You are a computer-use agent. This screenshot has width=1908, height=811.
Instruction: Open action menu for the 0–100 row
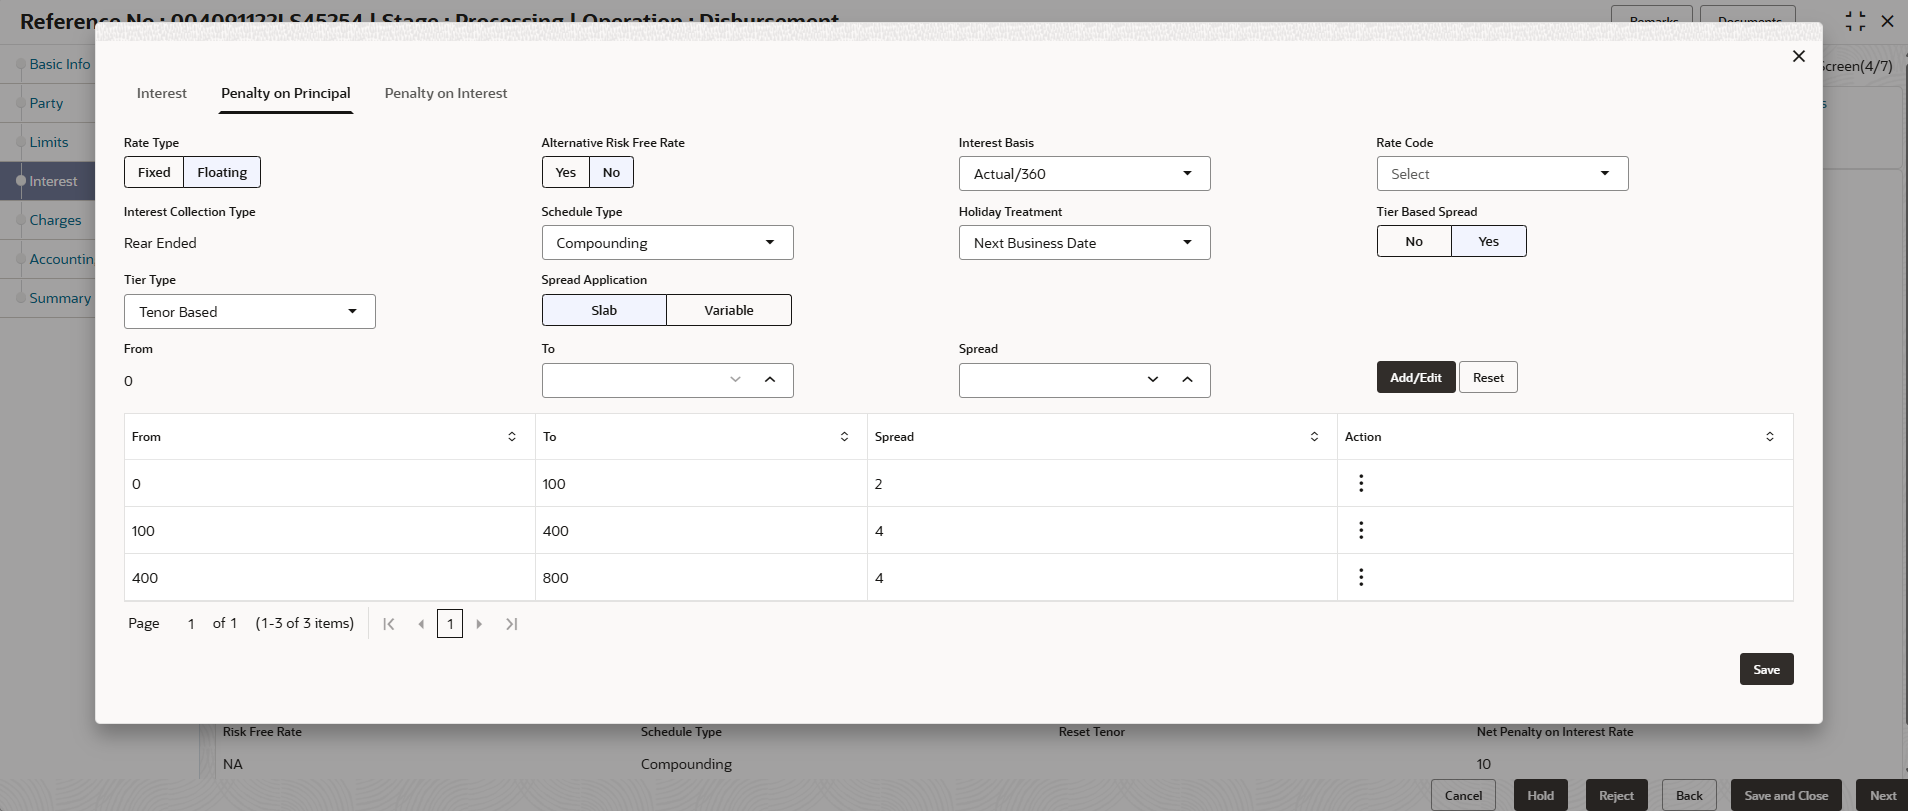(x=1360, y=484)
